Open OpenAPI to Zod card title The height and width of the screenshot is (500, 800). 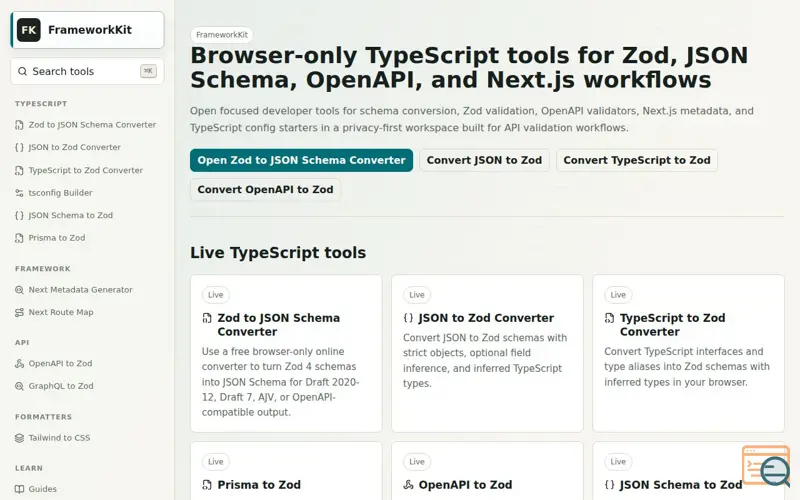(465, 485)
